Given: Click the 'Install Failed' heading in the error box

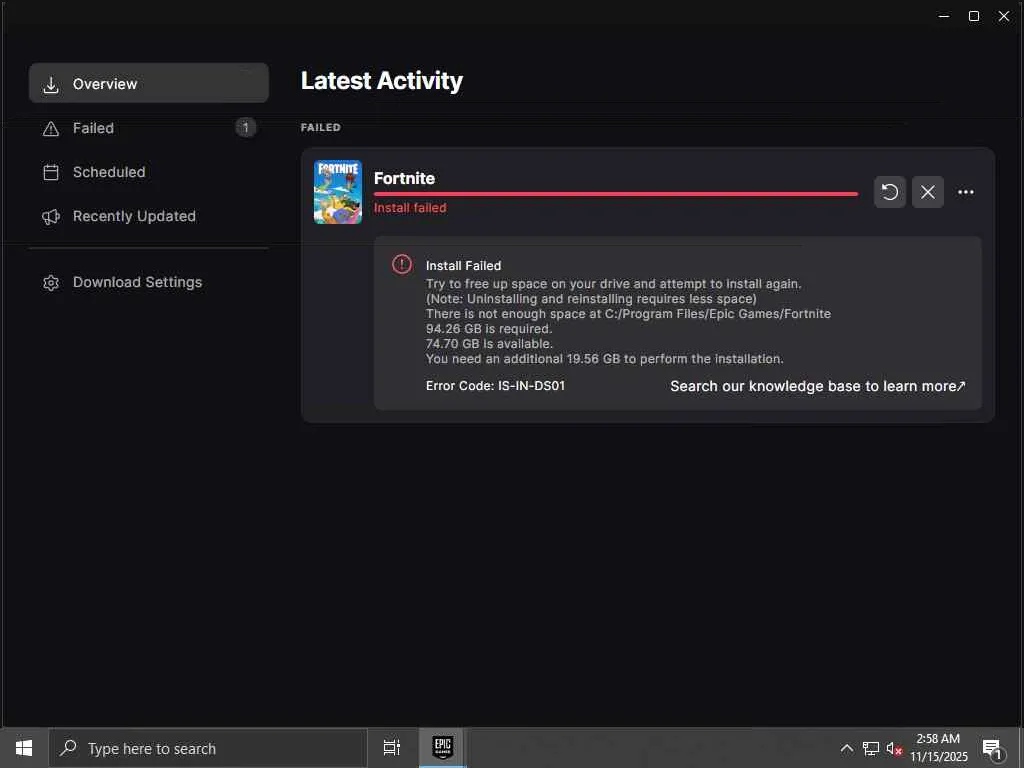Looking at the screenshot, I should 463,266.
